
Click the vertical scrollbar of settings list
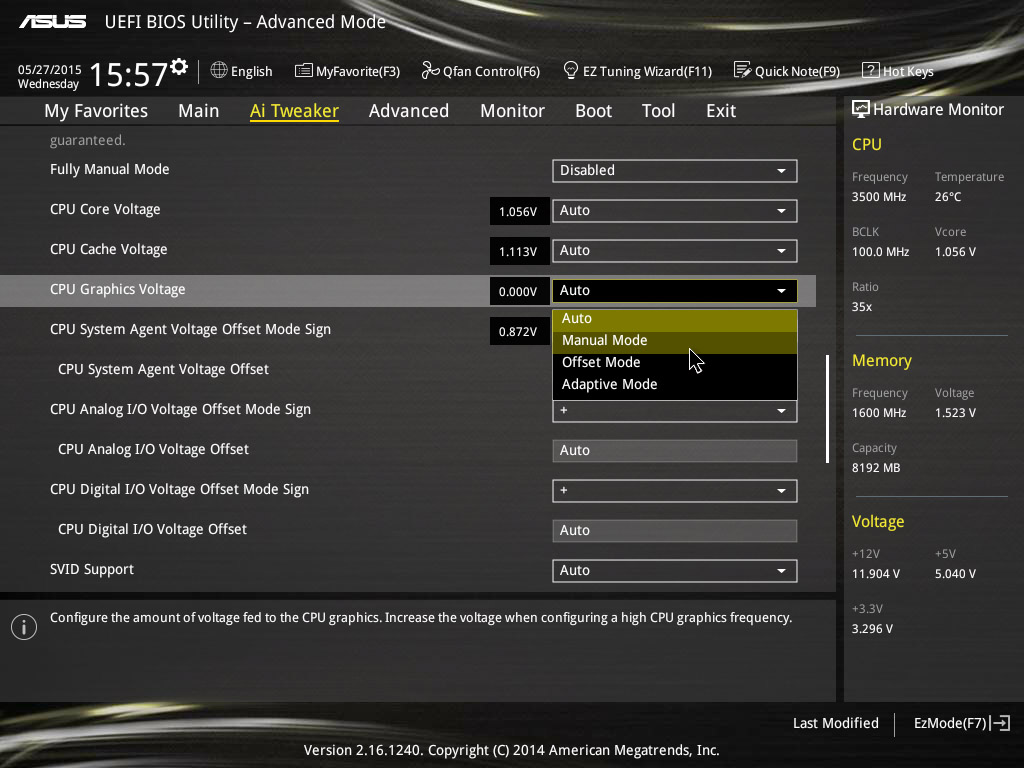[x=827, y=408]
